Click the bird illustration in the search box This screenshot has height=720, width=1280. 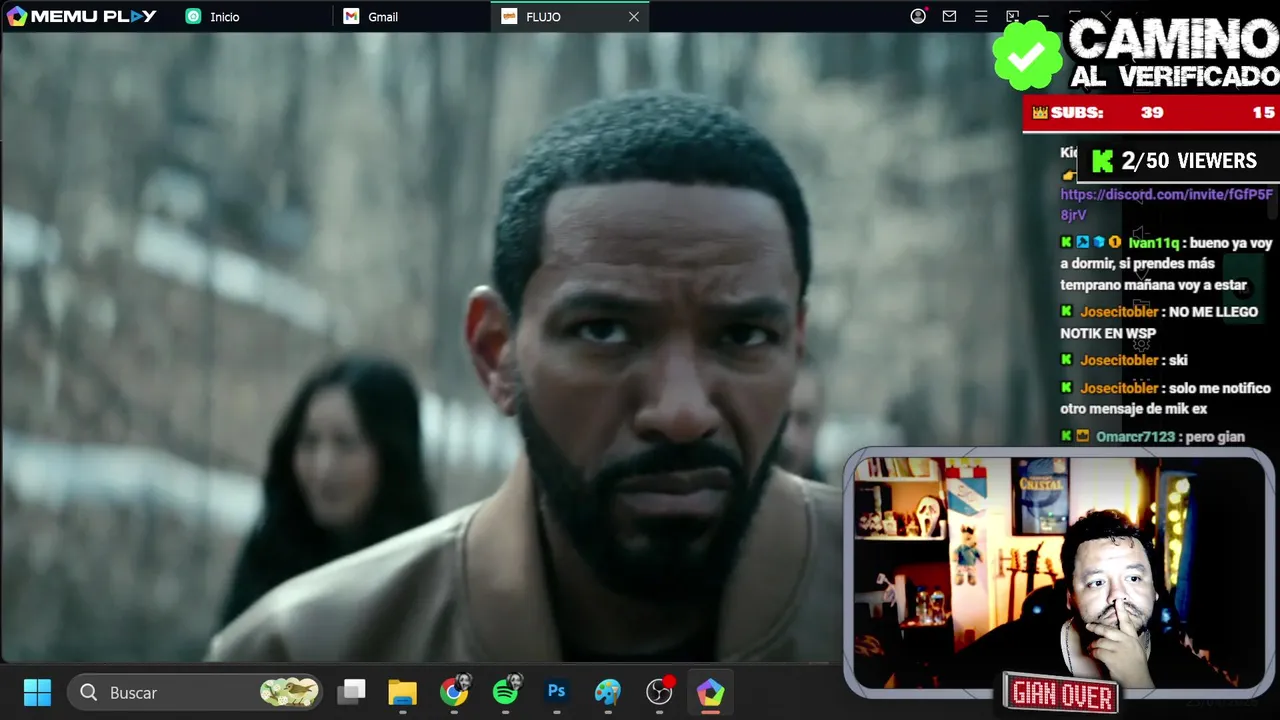289,692
